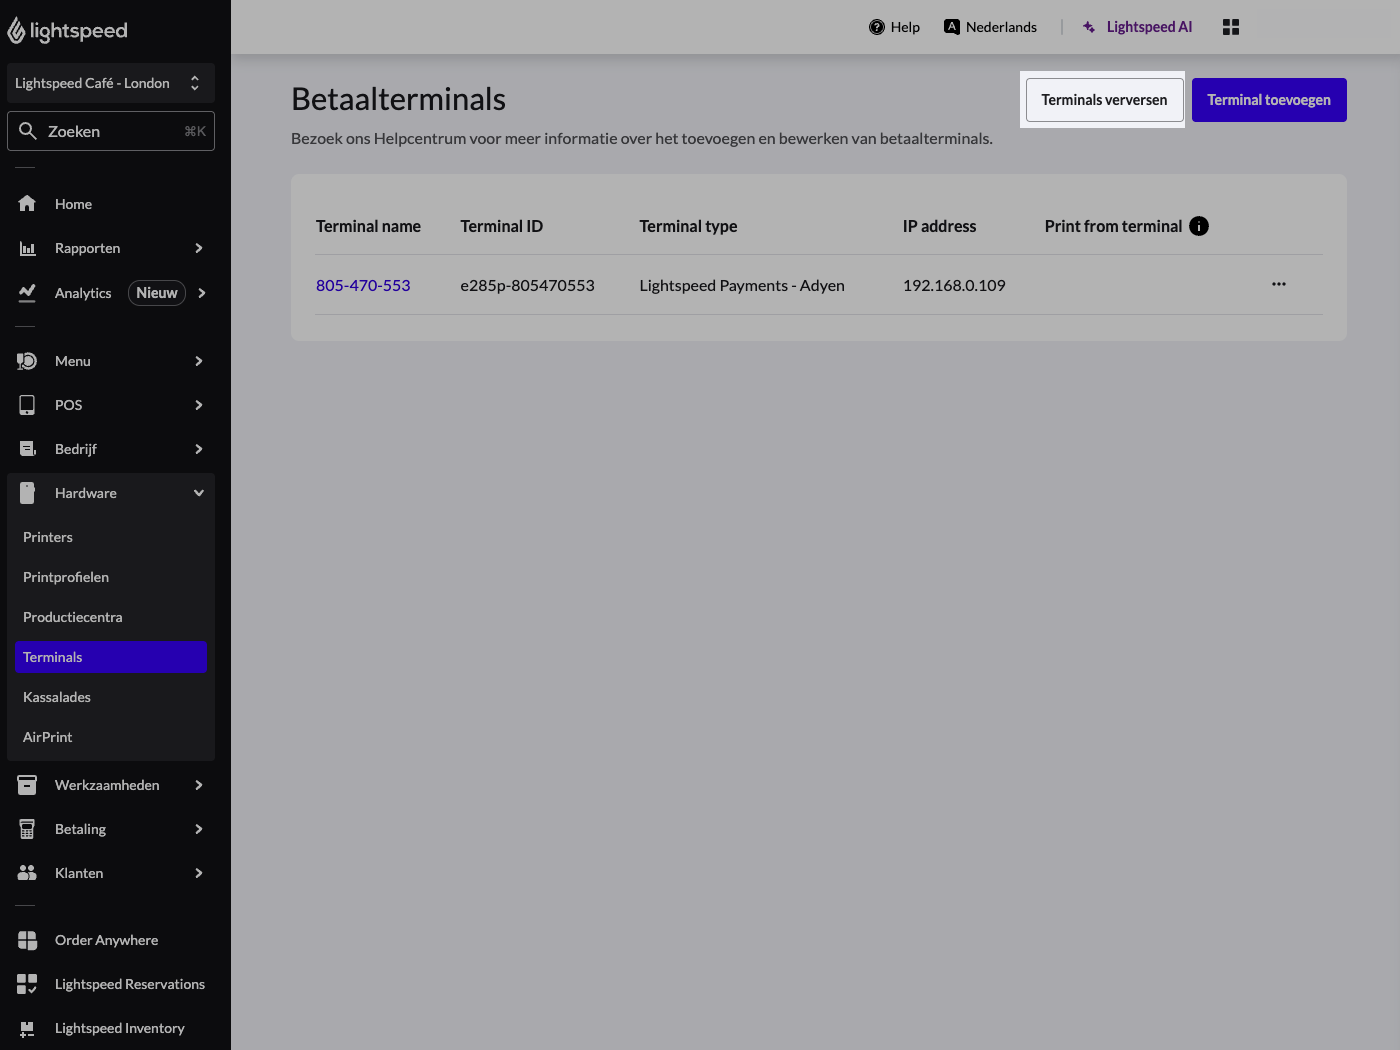The height and width of the screenshot is (1050, 1400).
Task: Click the Zoeken search field
Action: [x=111, y=131]
